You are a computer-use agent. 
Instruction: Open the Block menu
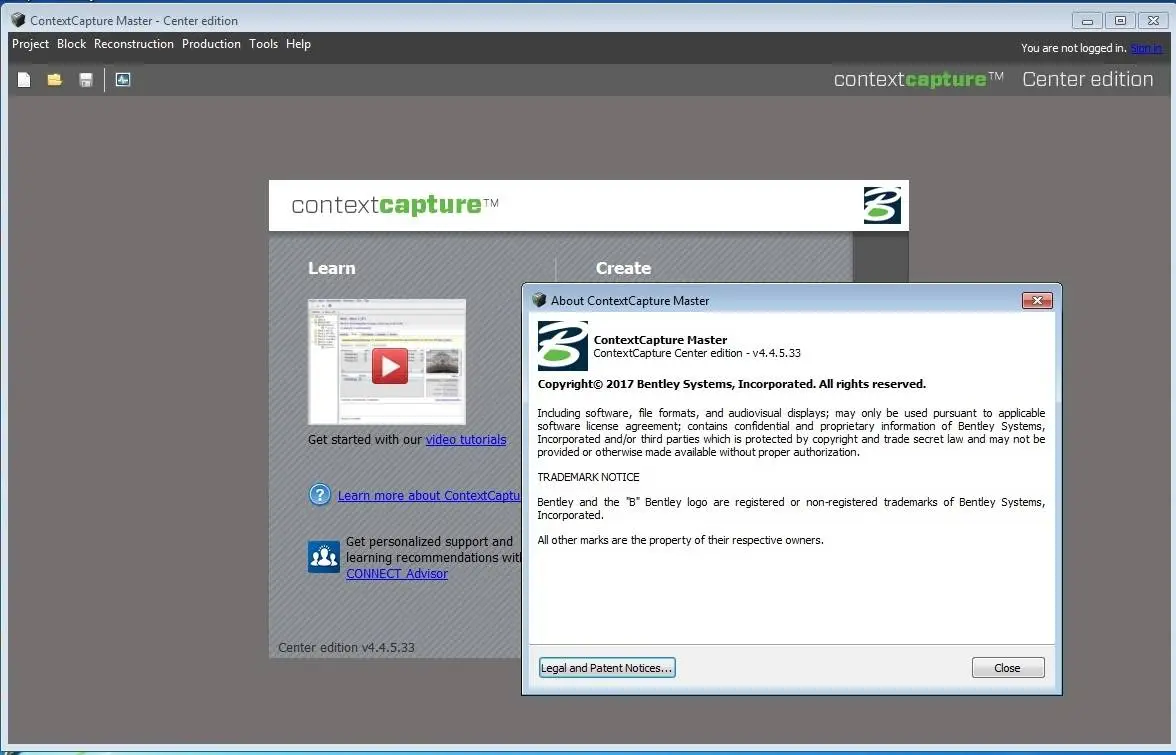[71, 43]
